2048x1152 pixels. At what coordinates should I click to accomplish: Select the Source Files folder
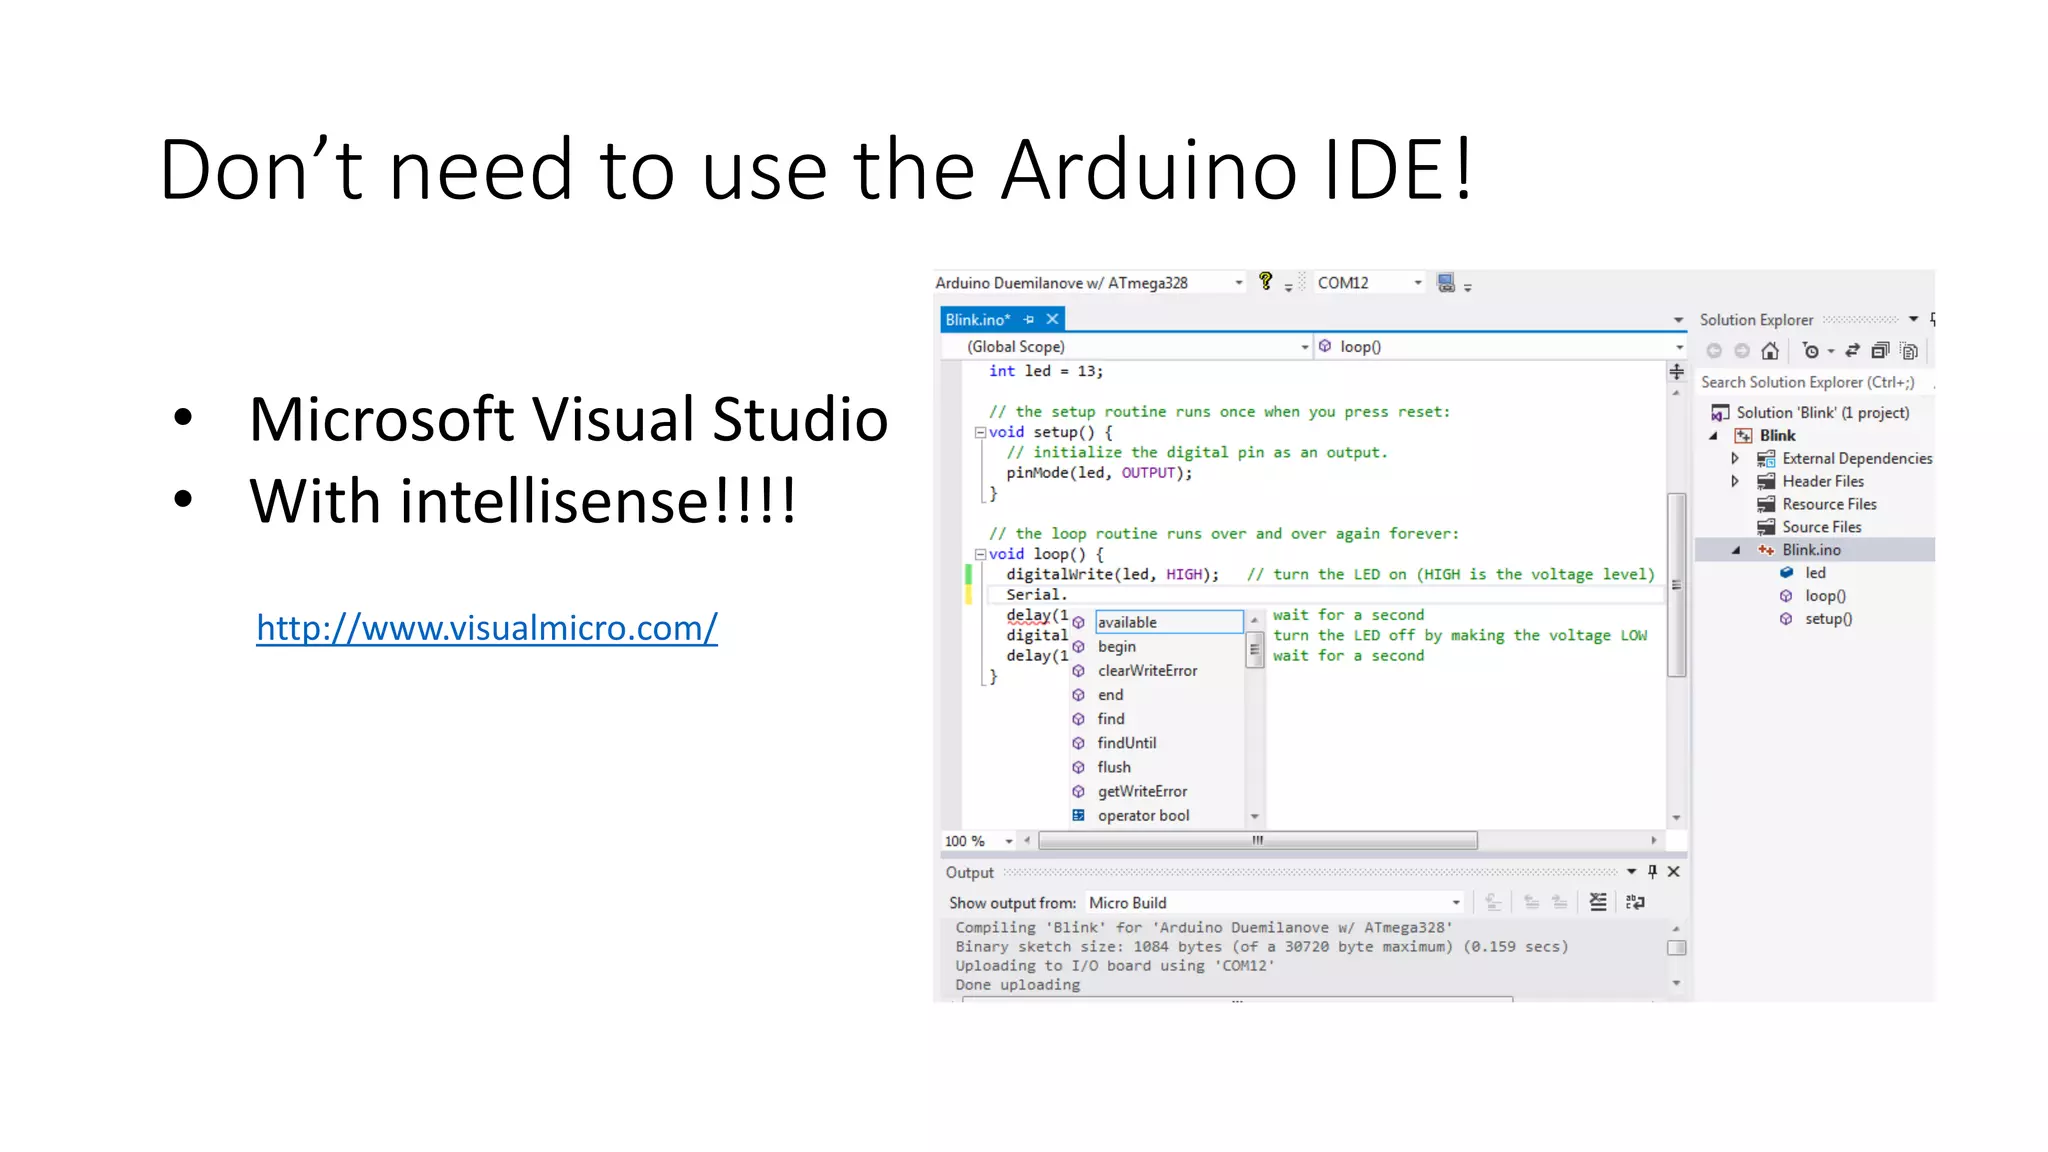tap(1821, 528)
